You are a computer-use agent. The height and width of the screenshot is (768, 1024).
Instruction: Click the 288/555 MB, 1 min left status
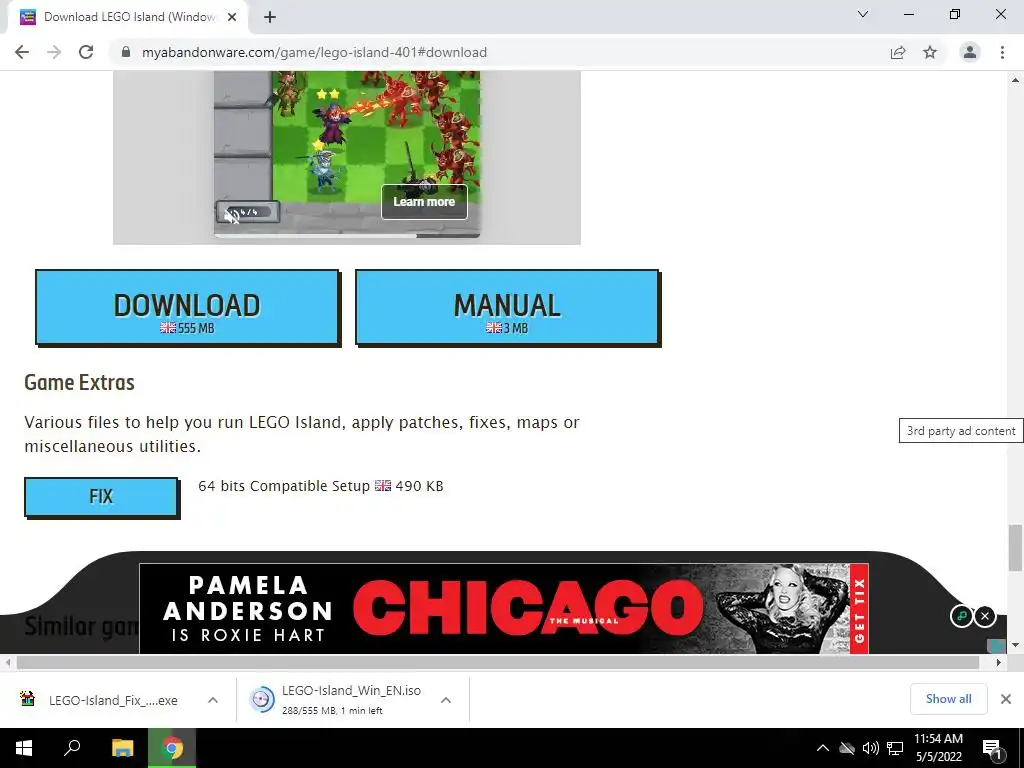coord(332,711)
